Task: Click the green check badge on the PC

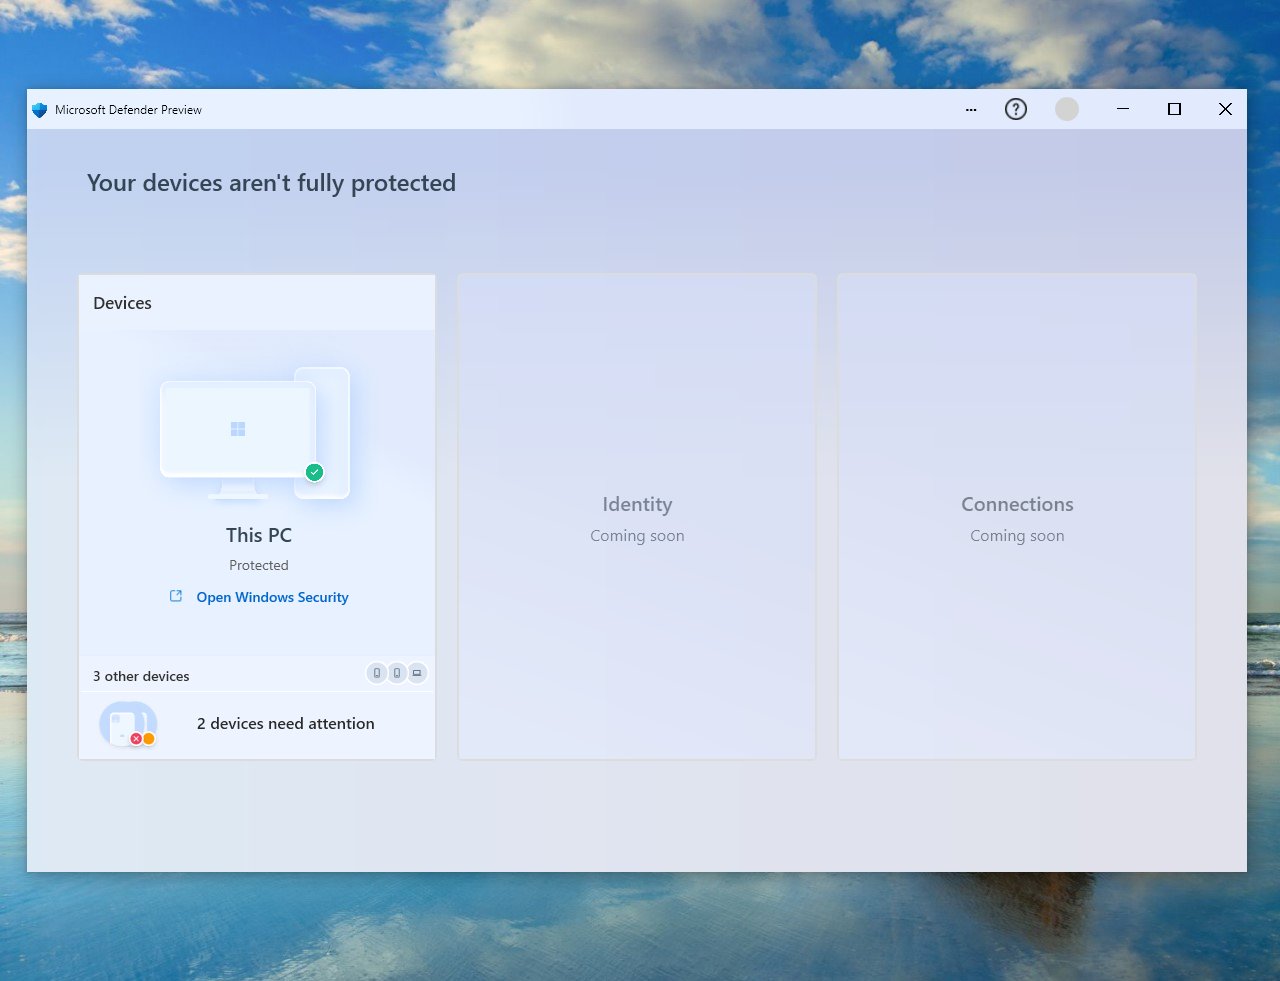Action: [314, 472]
